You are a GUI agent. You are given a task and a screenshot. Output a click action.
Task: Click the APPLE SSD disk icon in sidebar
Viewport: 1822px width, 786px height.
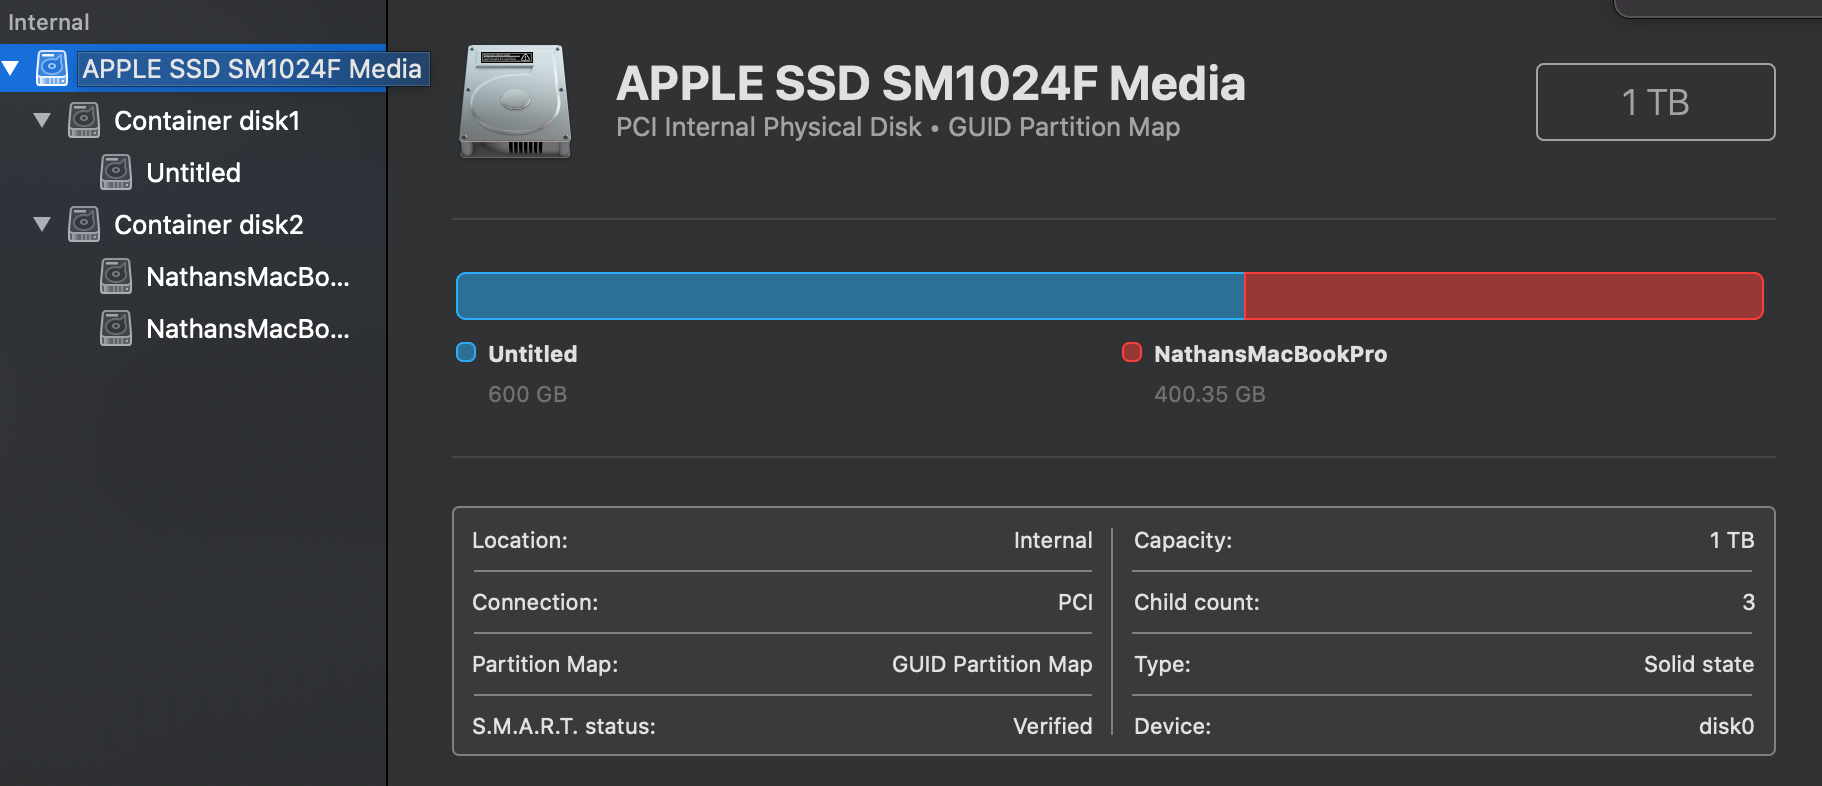point(52,68)
